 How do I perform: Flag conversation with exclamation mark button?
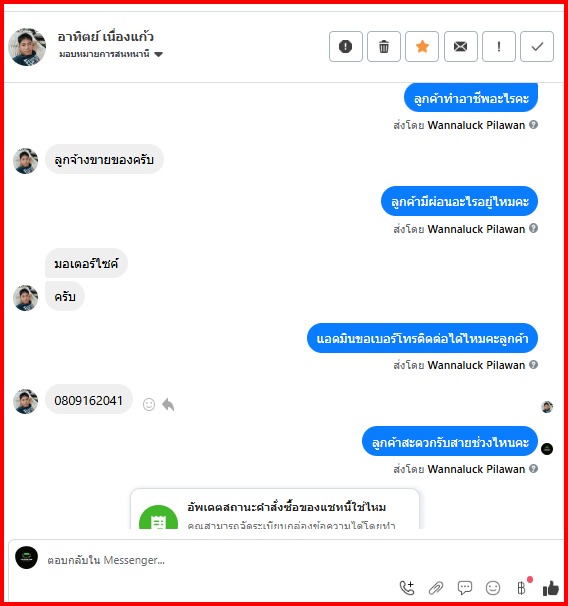(x=498, y=47)
